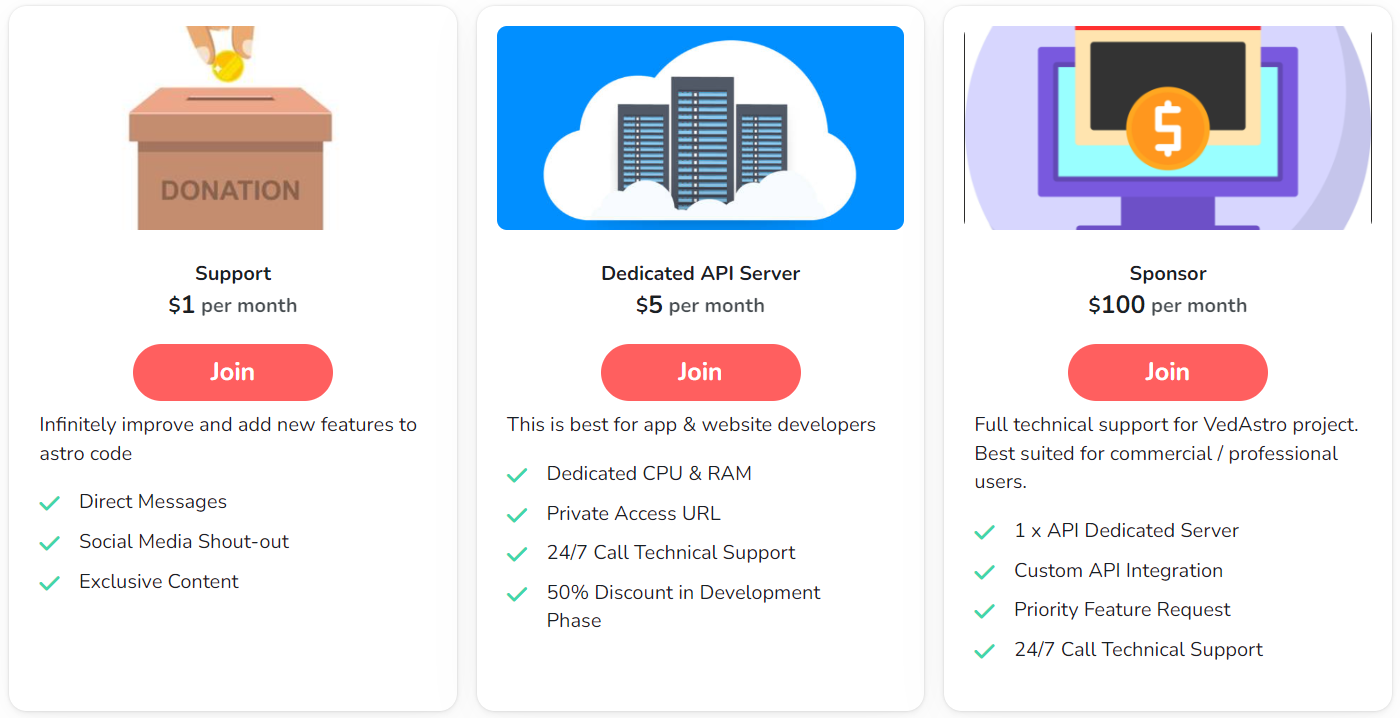Click the donation box image
This screenshot has height=718, width=1400.
tap(232, 128)
